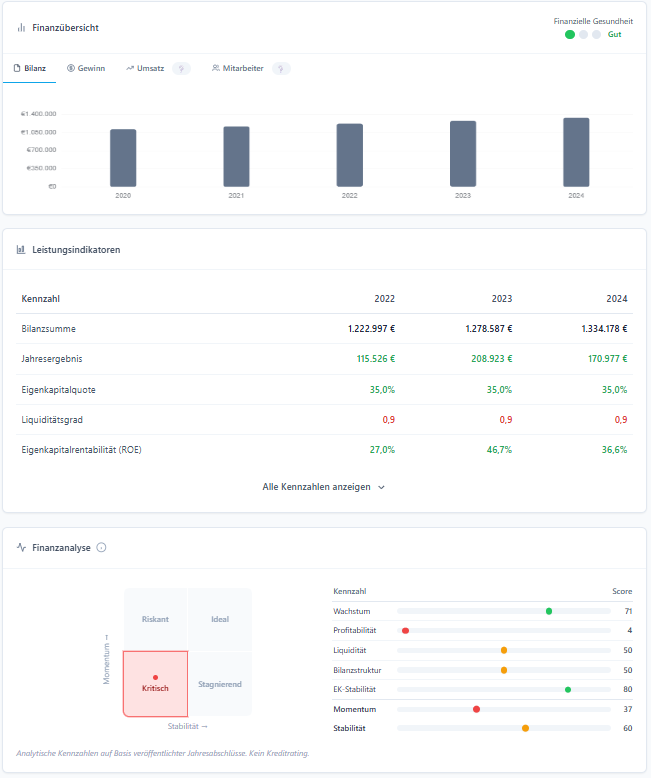Select the Mitarbeiter tab

(x=240, y=69)
